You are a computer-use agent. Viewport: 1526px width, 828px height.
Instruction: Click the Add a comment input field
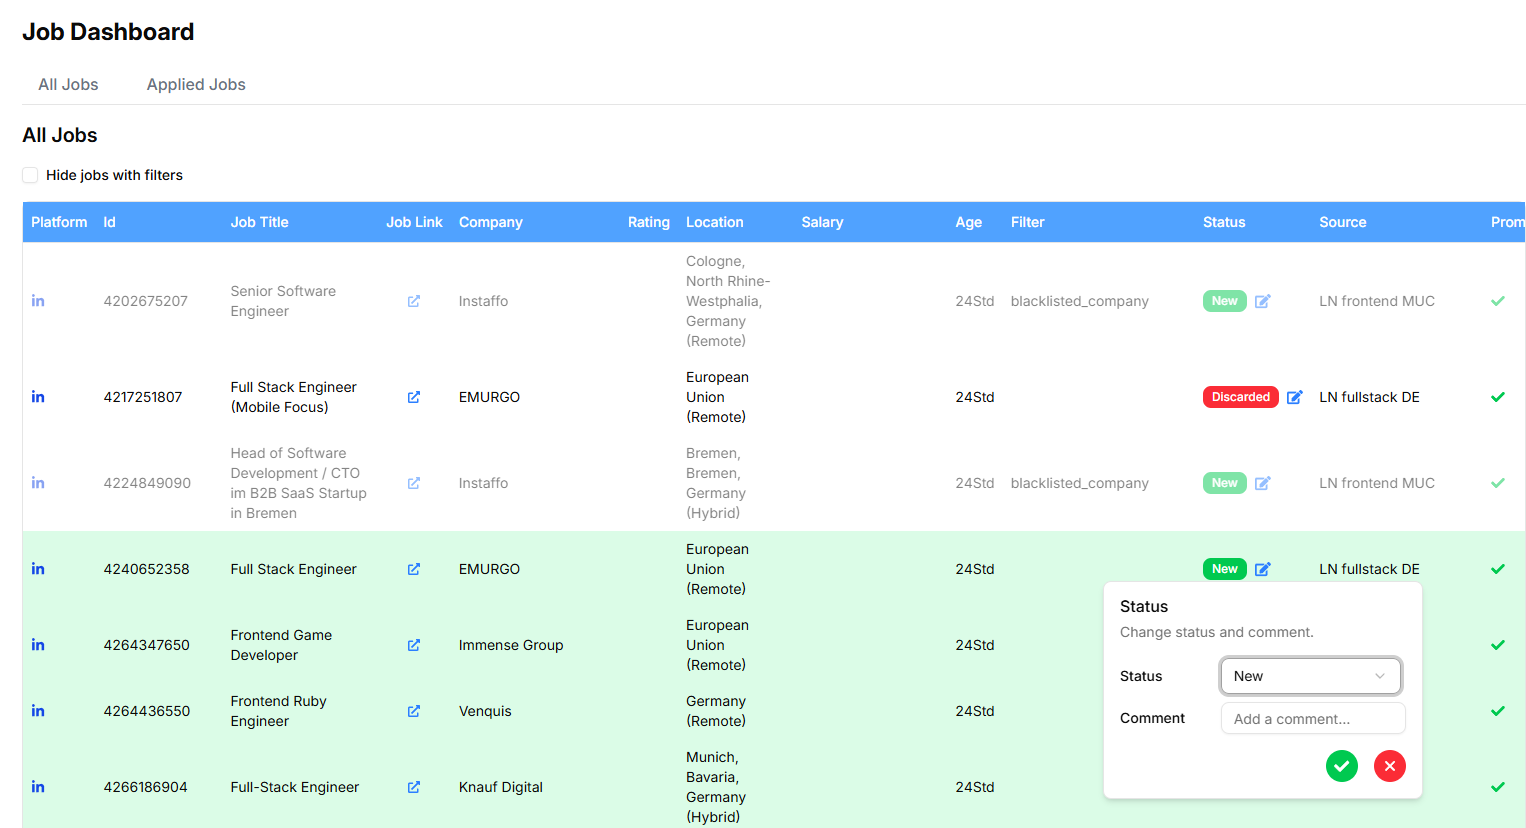1312,718
